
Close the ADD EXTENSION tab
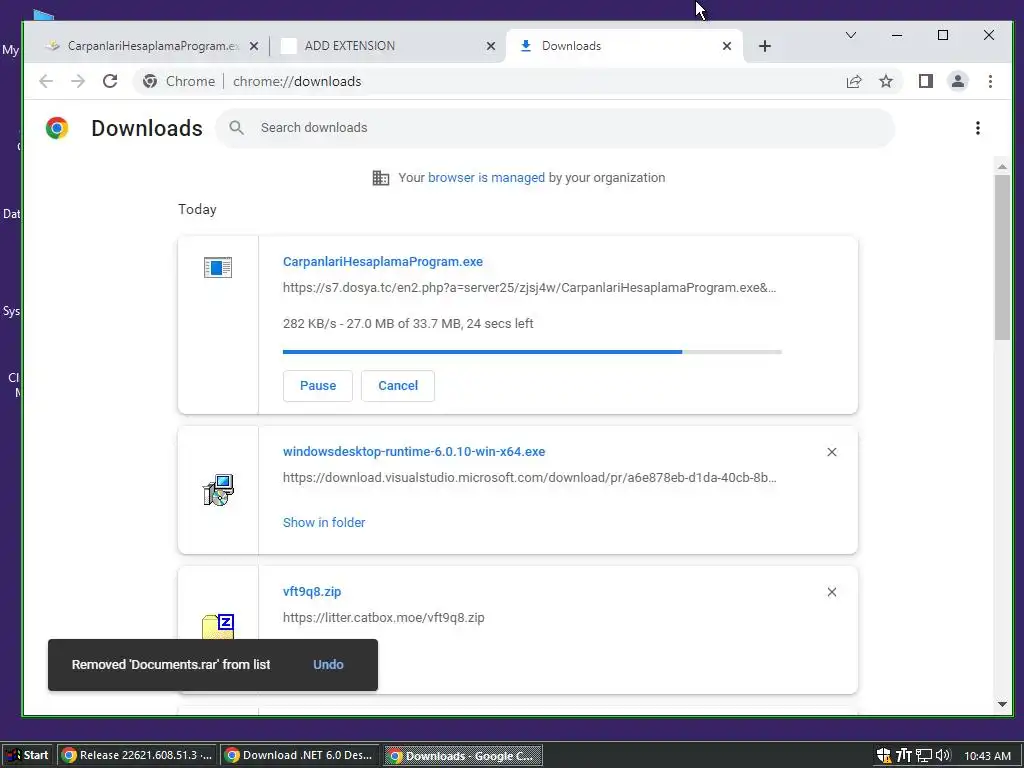[x=491, y=46]
